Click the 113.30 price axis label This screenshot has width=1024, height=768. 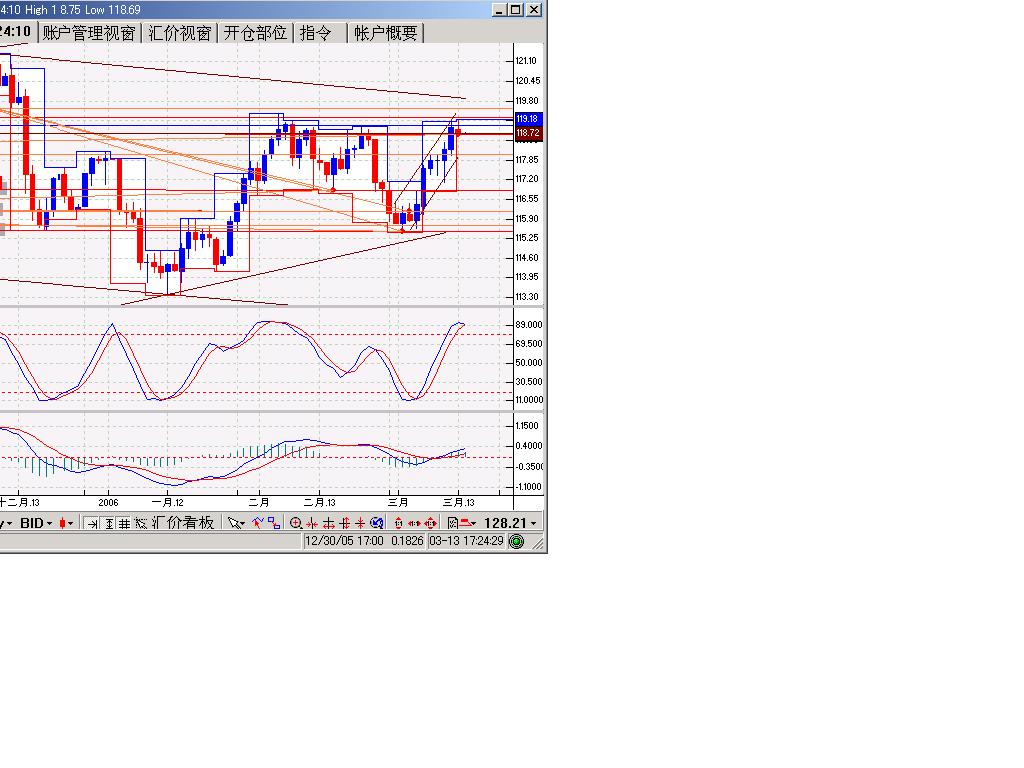coord(526,296)
